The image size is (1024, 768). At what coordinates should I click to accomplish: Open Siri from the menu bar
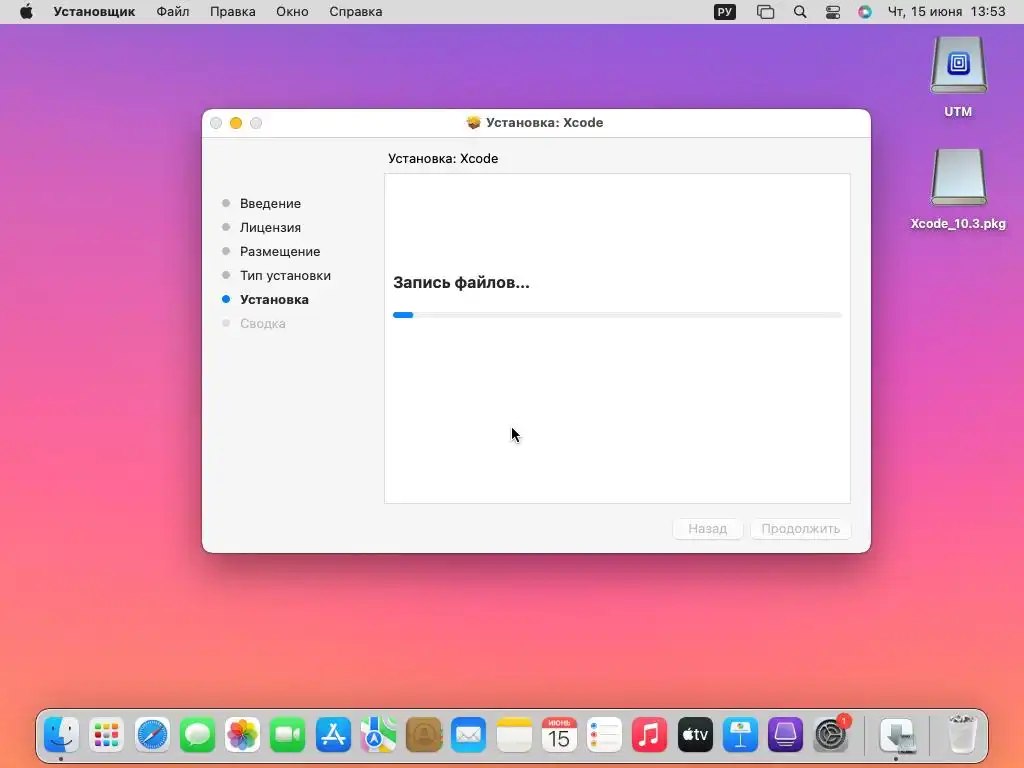click(865, 12)
